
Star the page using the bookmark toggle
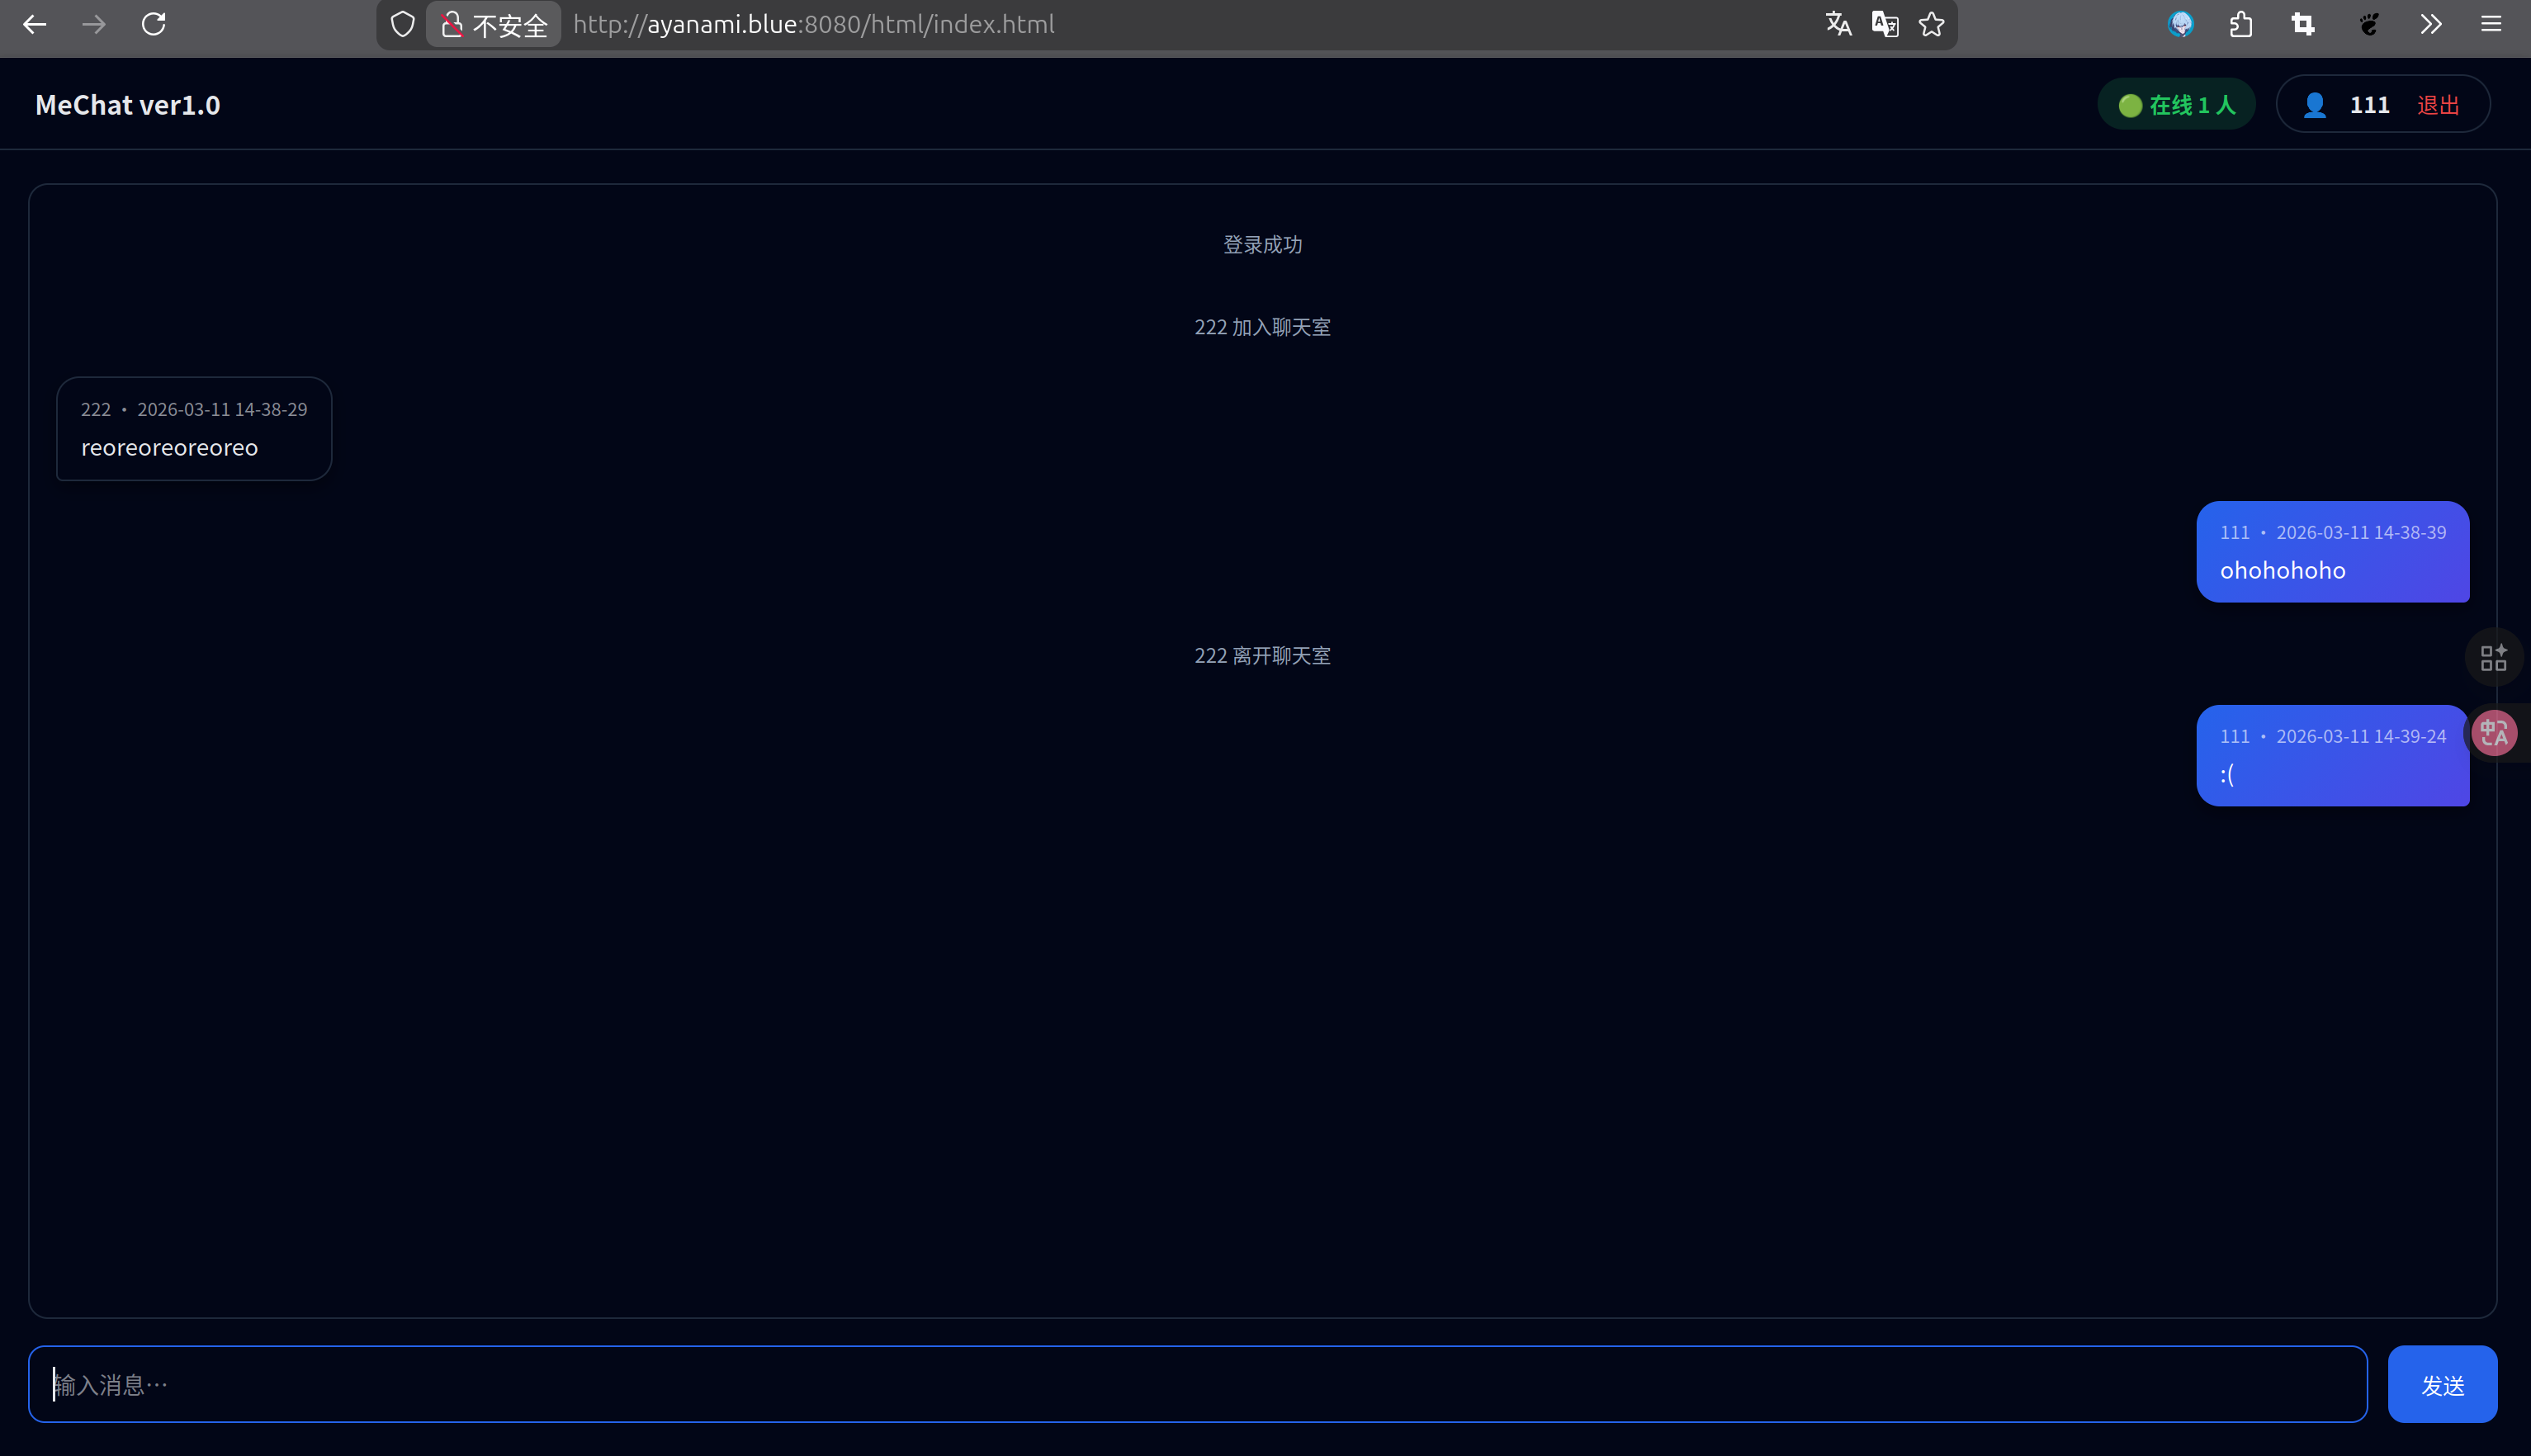click(x=1931, y=24)
